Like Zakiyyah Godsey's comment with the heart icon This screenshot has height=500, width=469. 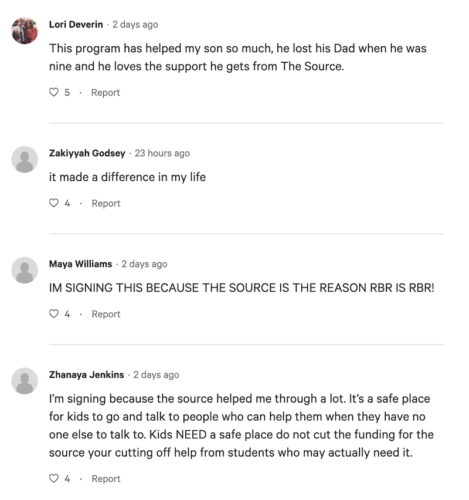coord(54,203)
